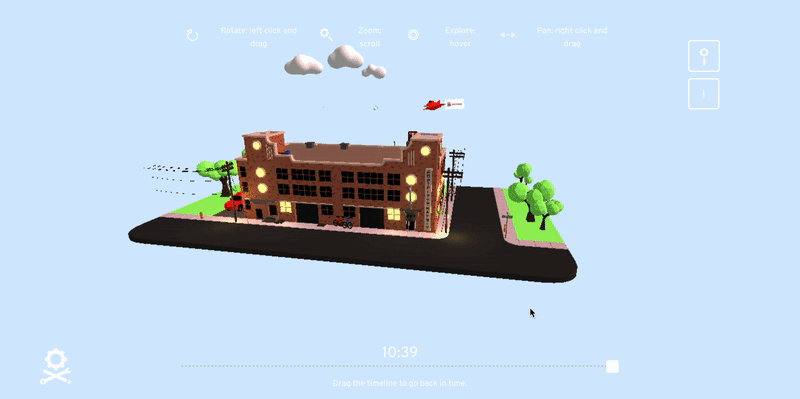Open the key legend button

(x=704, y=56)
